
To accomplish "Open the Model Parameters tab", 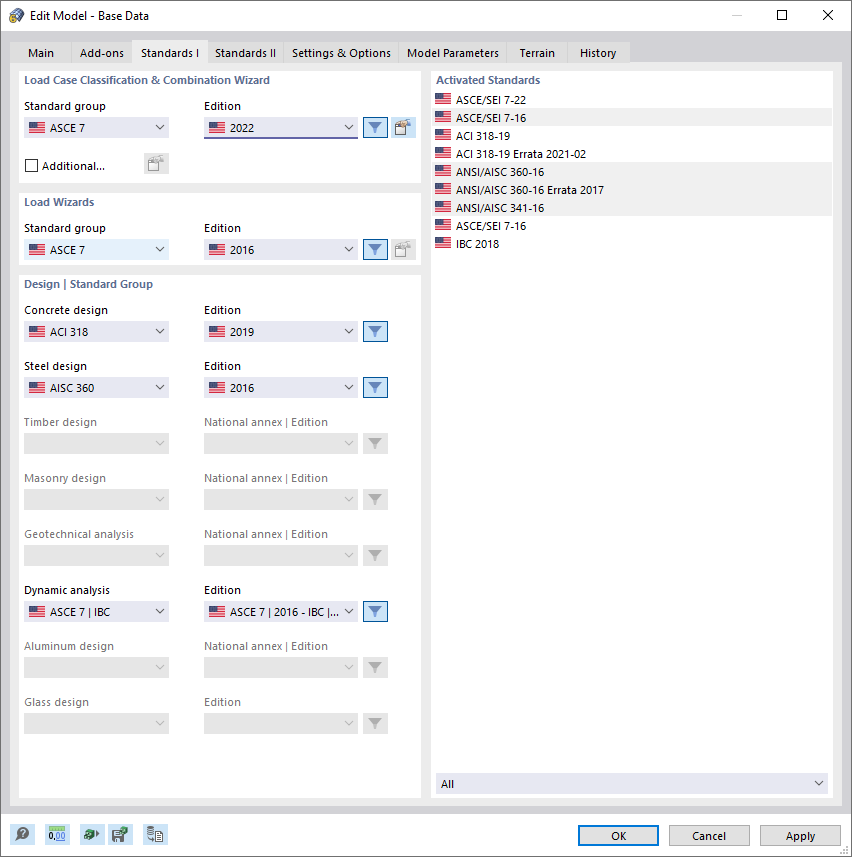I will [x=452, y=53].
